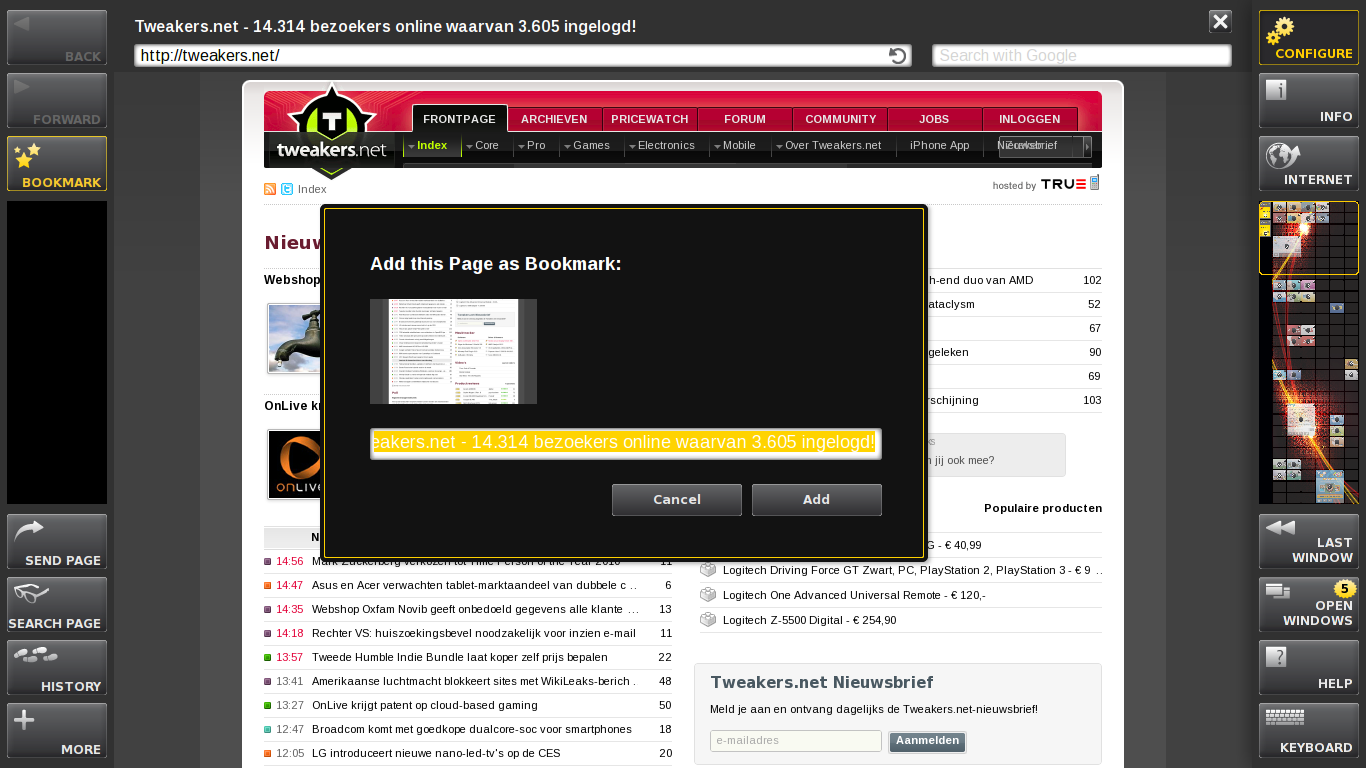This screenshot has height=768, width=1366.
Task: Switch to the Last Window
Action: coord(1309,542)
